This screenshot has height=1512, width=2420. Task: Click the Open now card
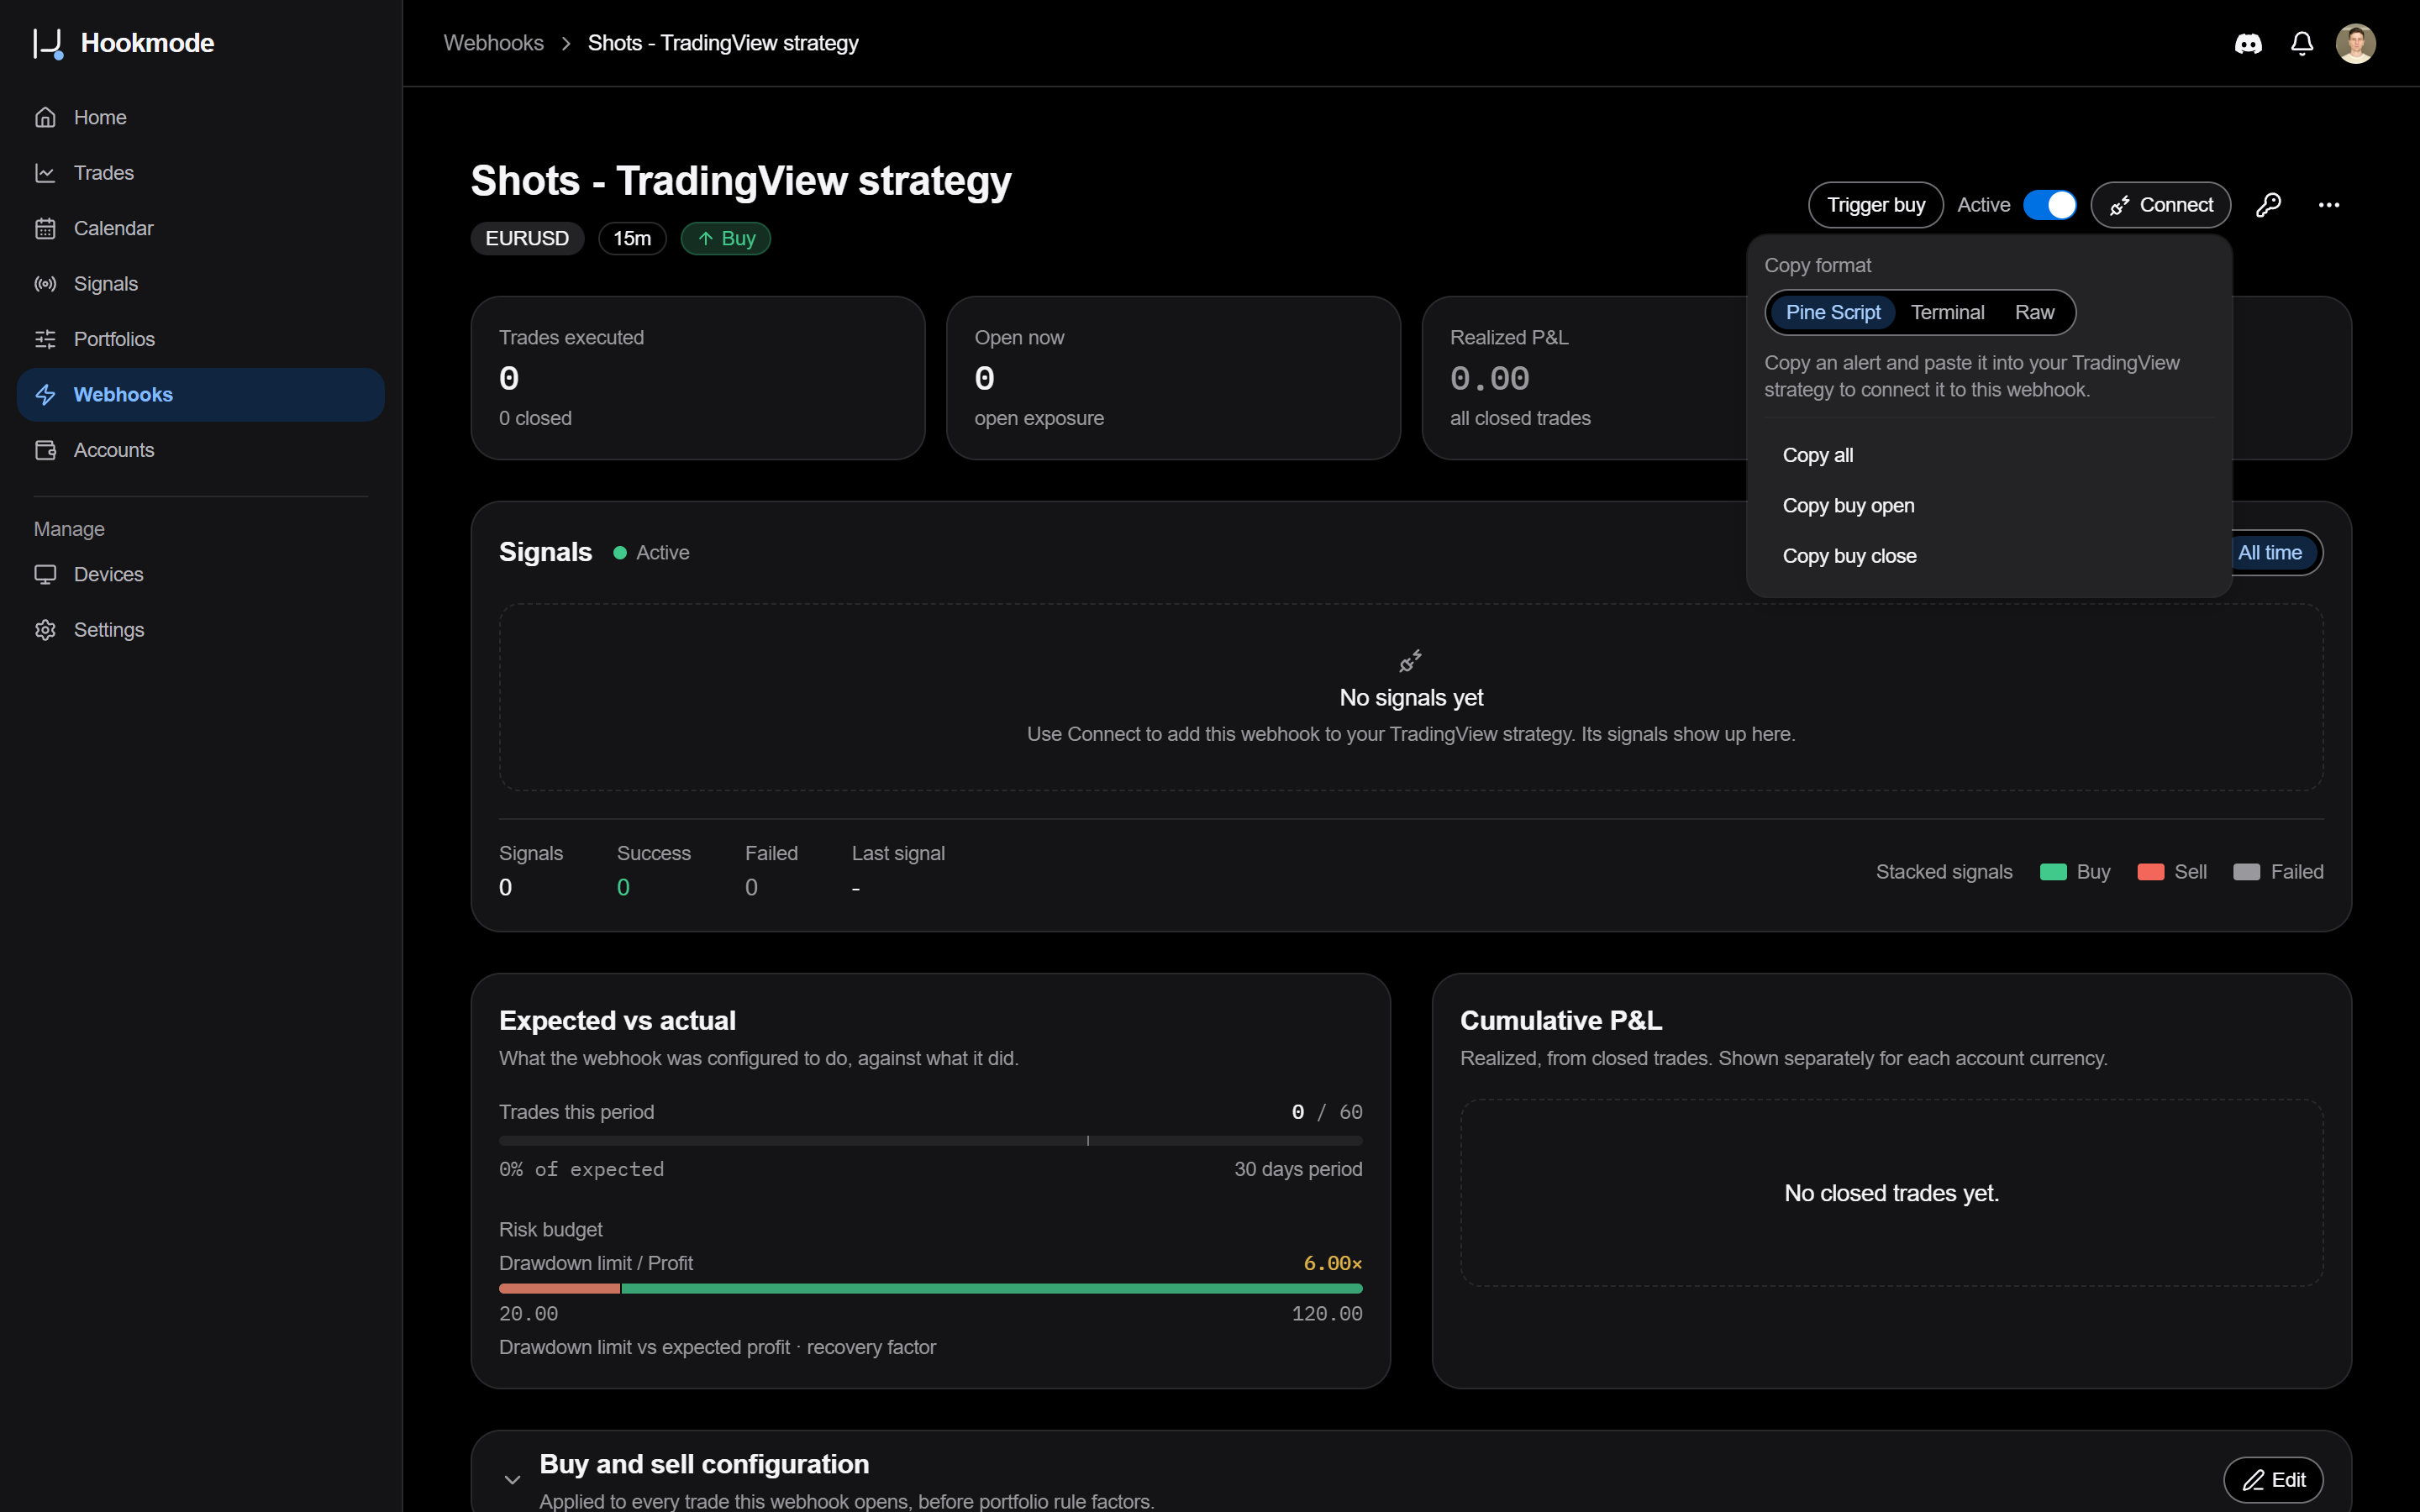1173,378
